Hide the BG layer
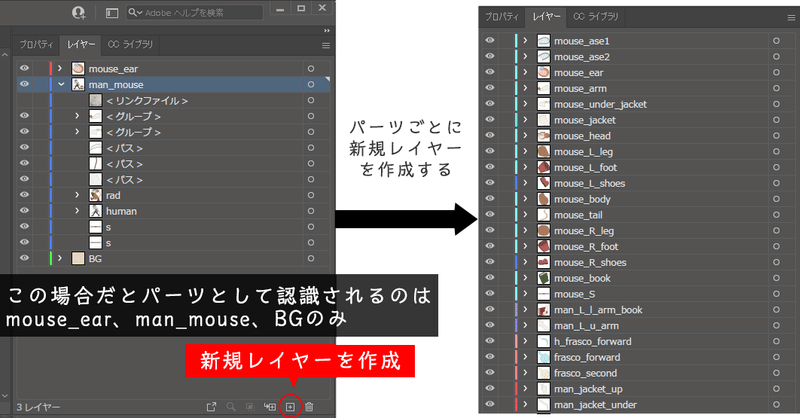This screenshot has width=800, height=418. pos(24,258)
